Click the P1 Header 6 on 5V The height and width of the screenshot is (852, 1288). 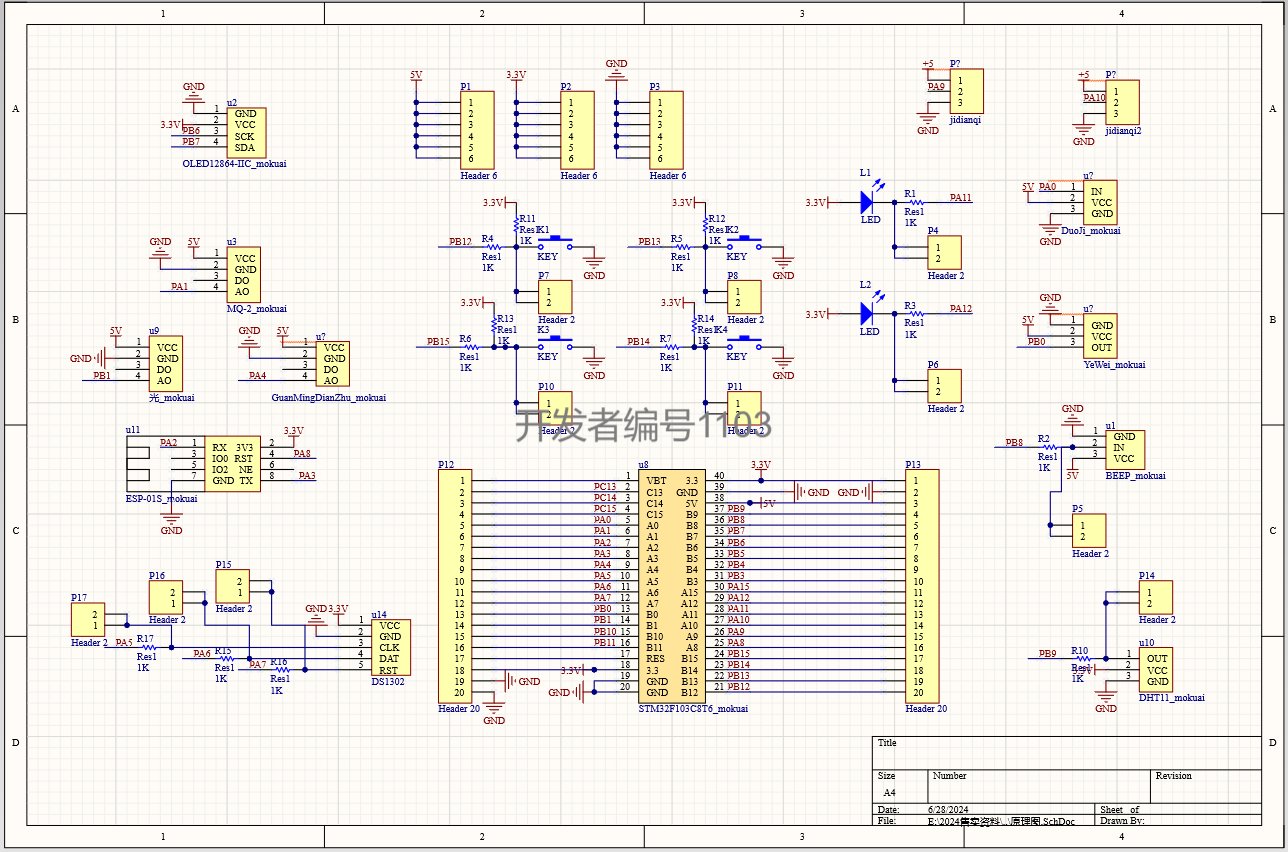pyautogui.click(x=475, y=130)
